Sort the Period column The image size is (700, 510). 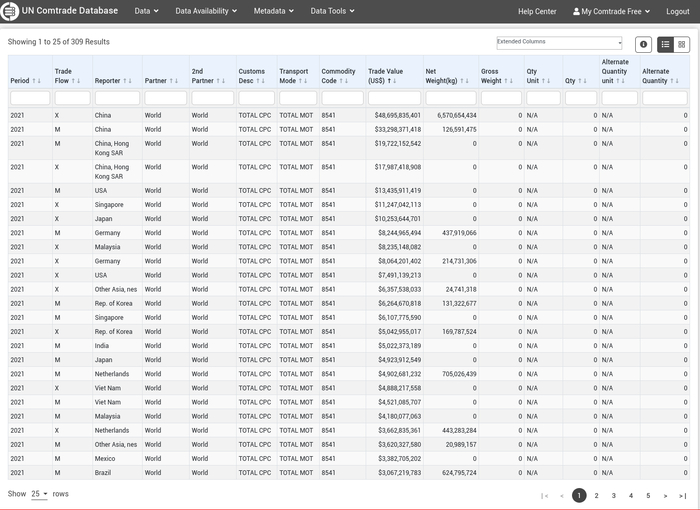[x=37, y=80]
